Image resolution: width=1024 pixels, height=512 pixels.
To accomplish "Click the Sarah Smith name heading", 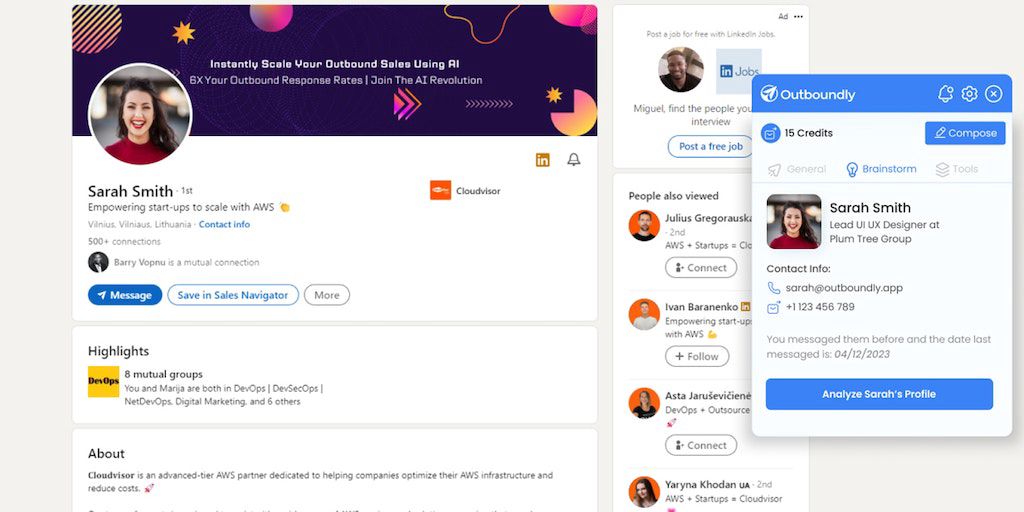I will coord(130,191).
